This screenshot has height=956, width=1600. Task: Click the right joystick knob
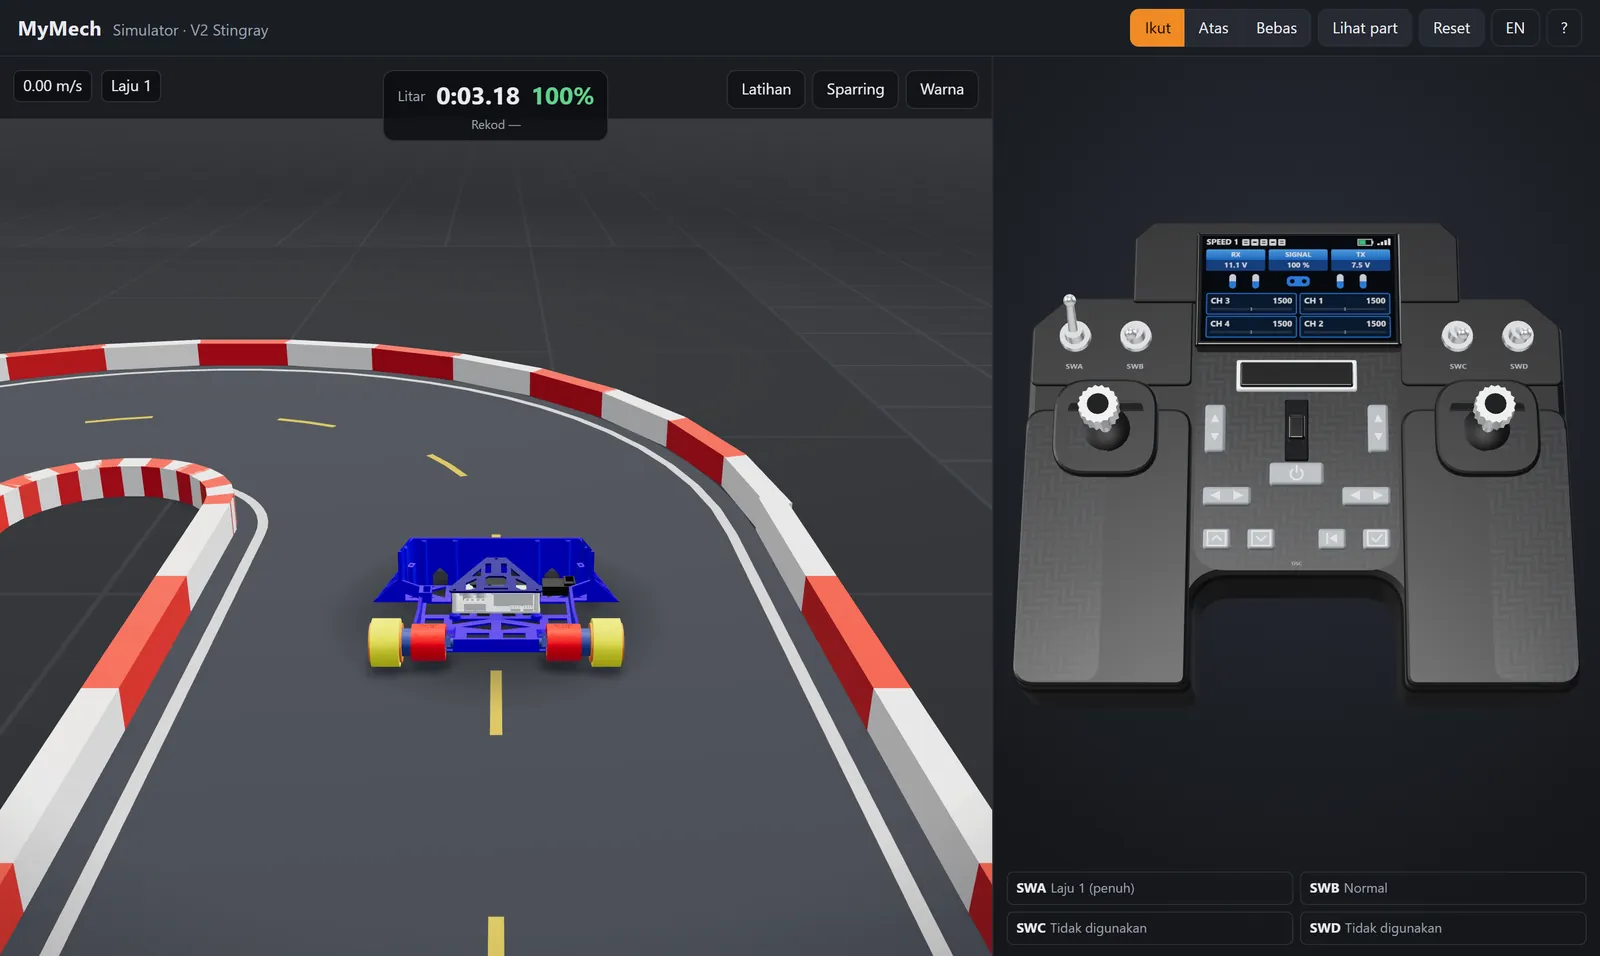pyautogui.click(x=1495, y=406)
